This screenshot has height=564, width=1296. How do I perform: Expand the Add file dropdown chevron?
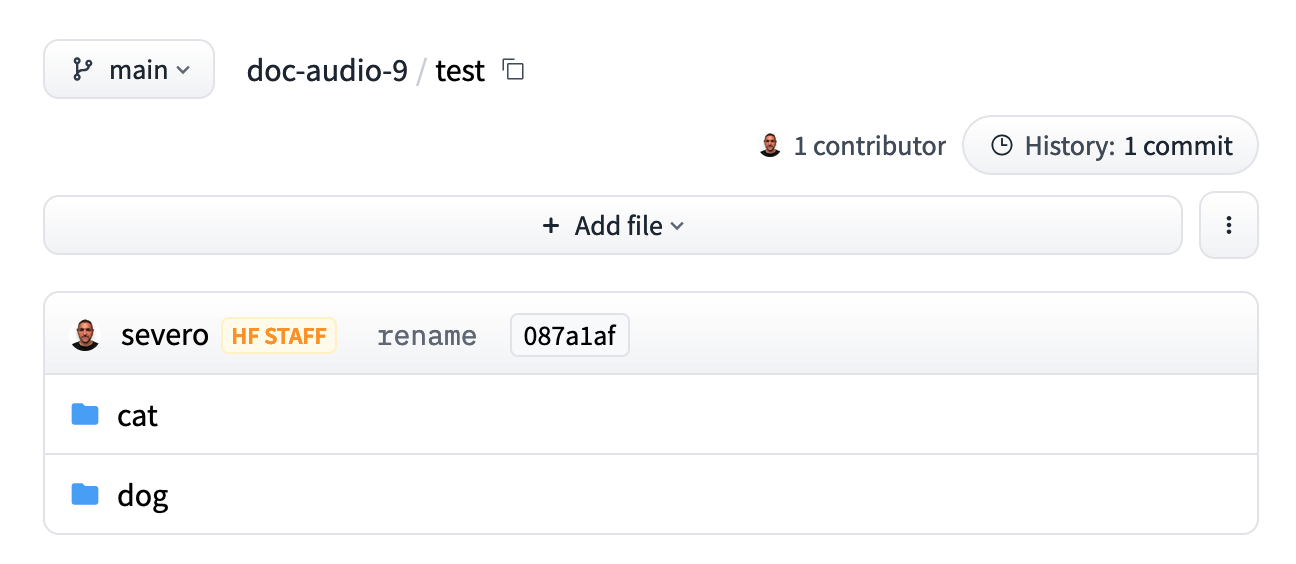point(677,226)
